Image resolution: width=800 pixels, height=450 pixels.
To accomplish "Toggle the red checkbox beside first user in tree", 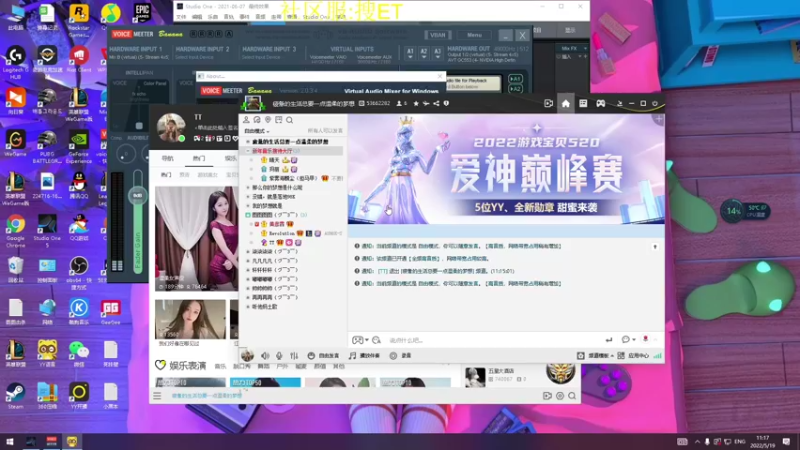I will point(257,224).
